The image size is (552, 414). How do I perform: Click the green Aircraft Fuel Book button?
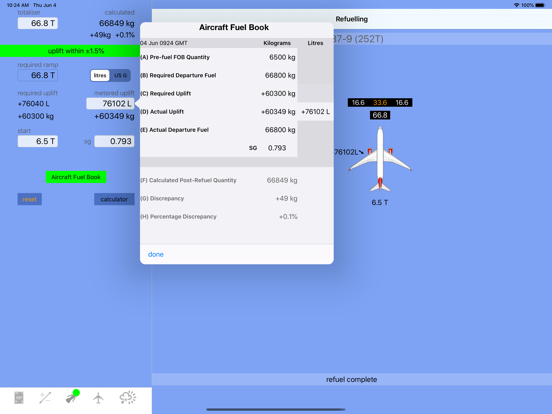point(76,177)
